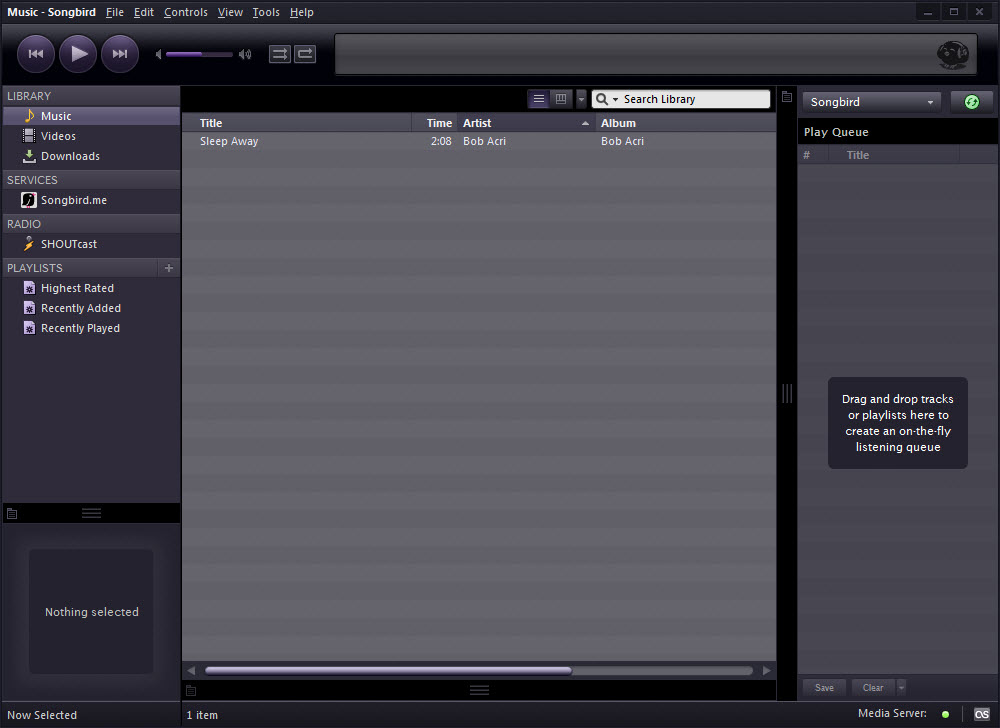The width and height of the screenshot is (1000, 728).
Task: Click the Now Selected label
Action: tap(42, 715)
